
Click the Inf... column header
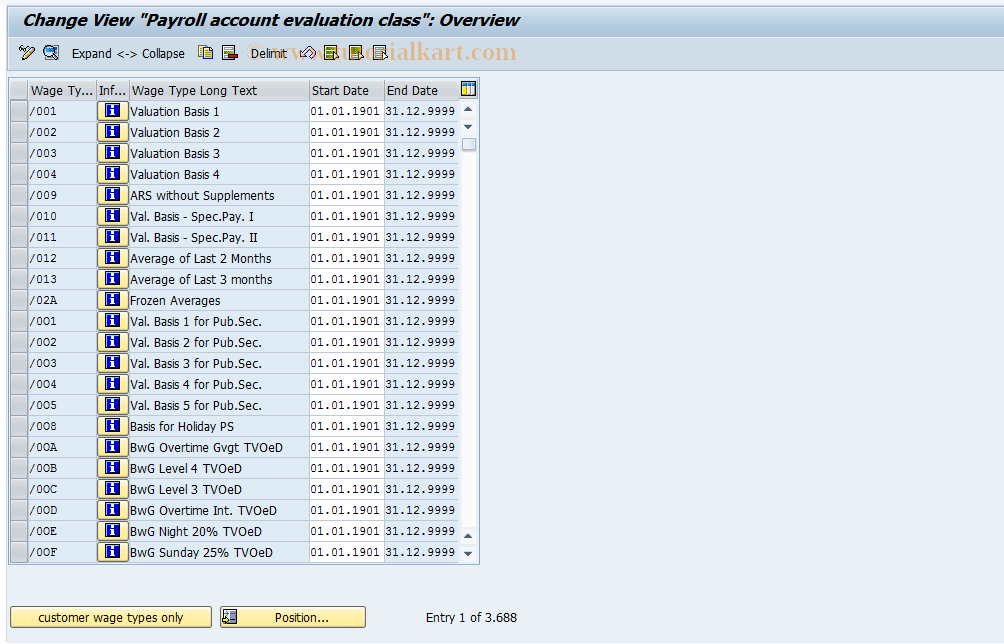[112, 90]
